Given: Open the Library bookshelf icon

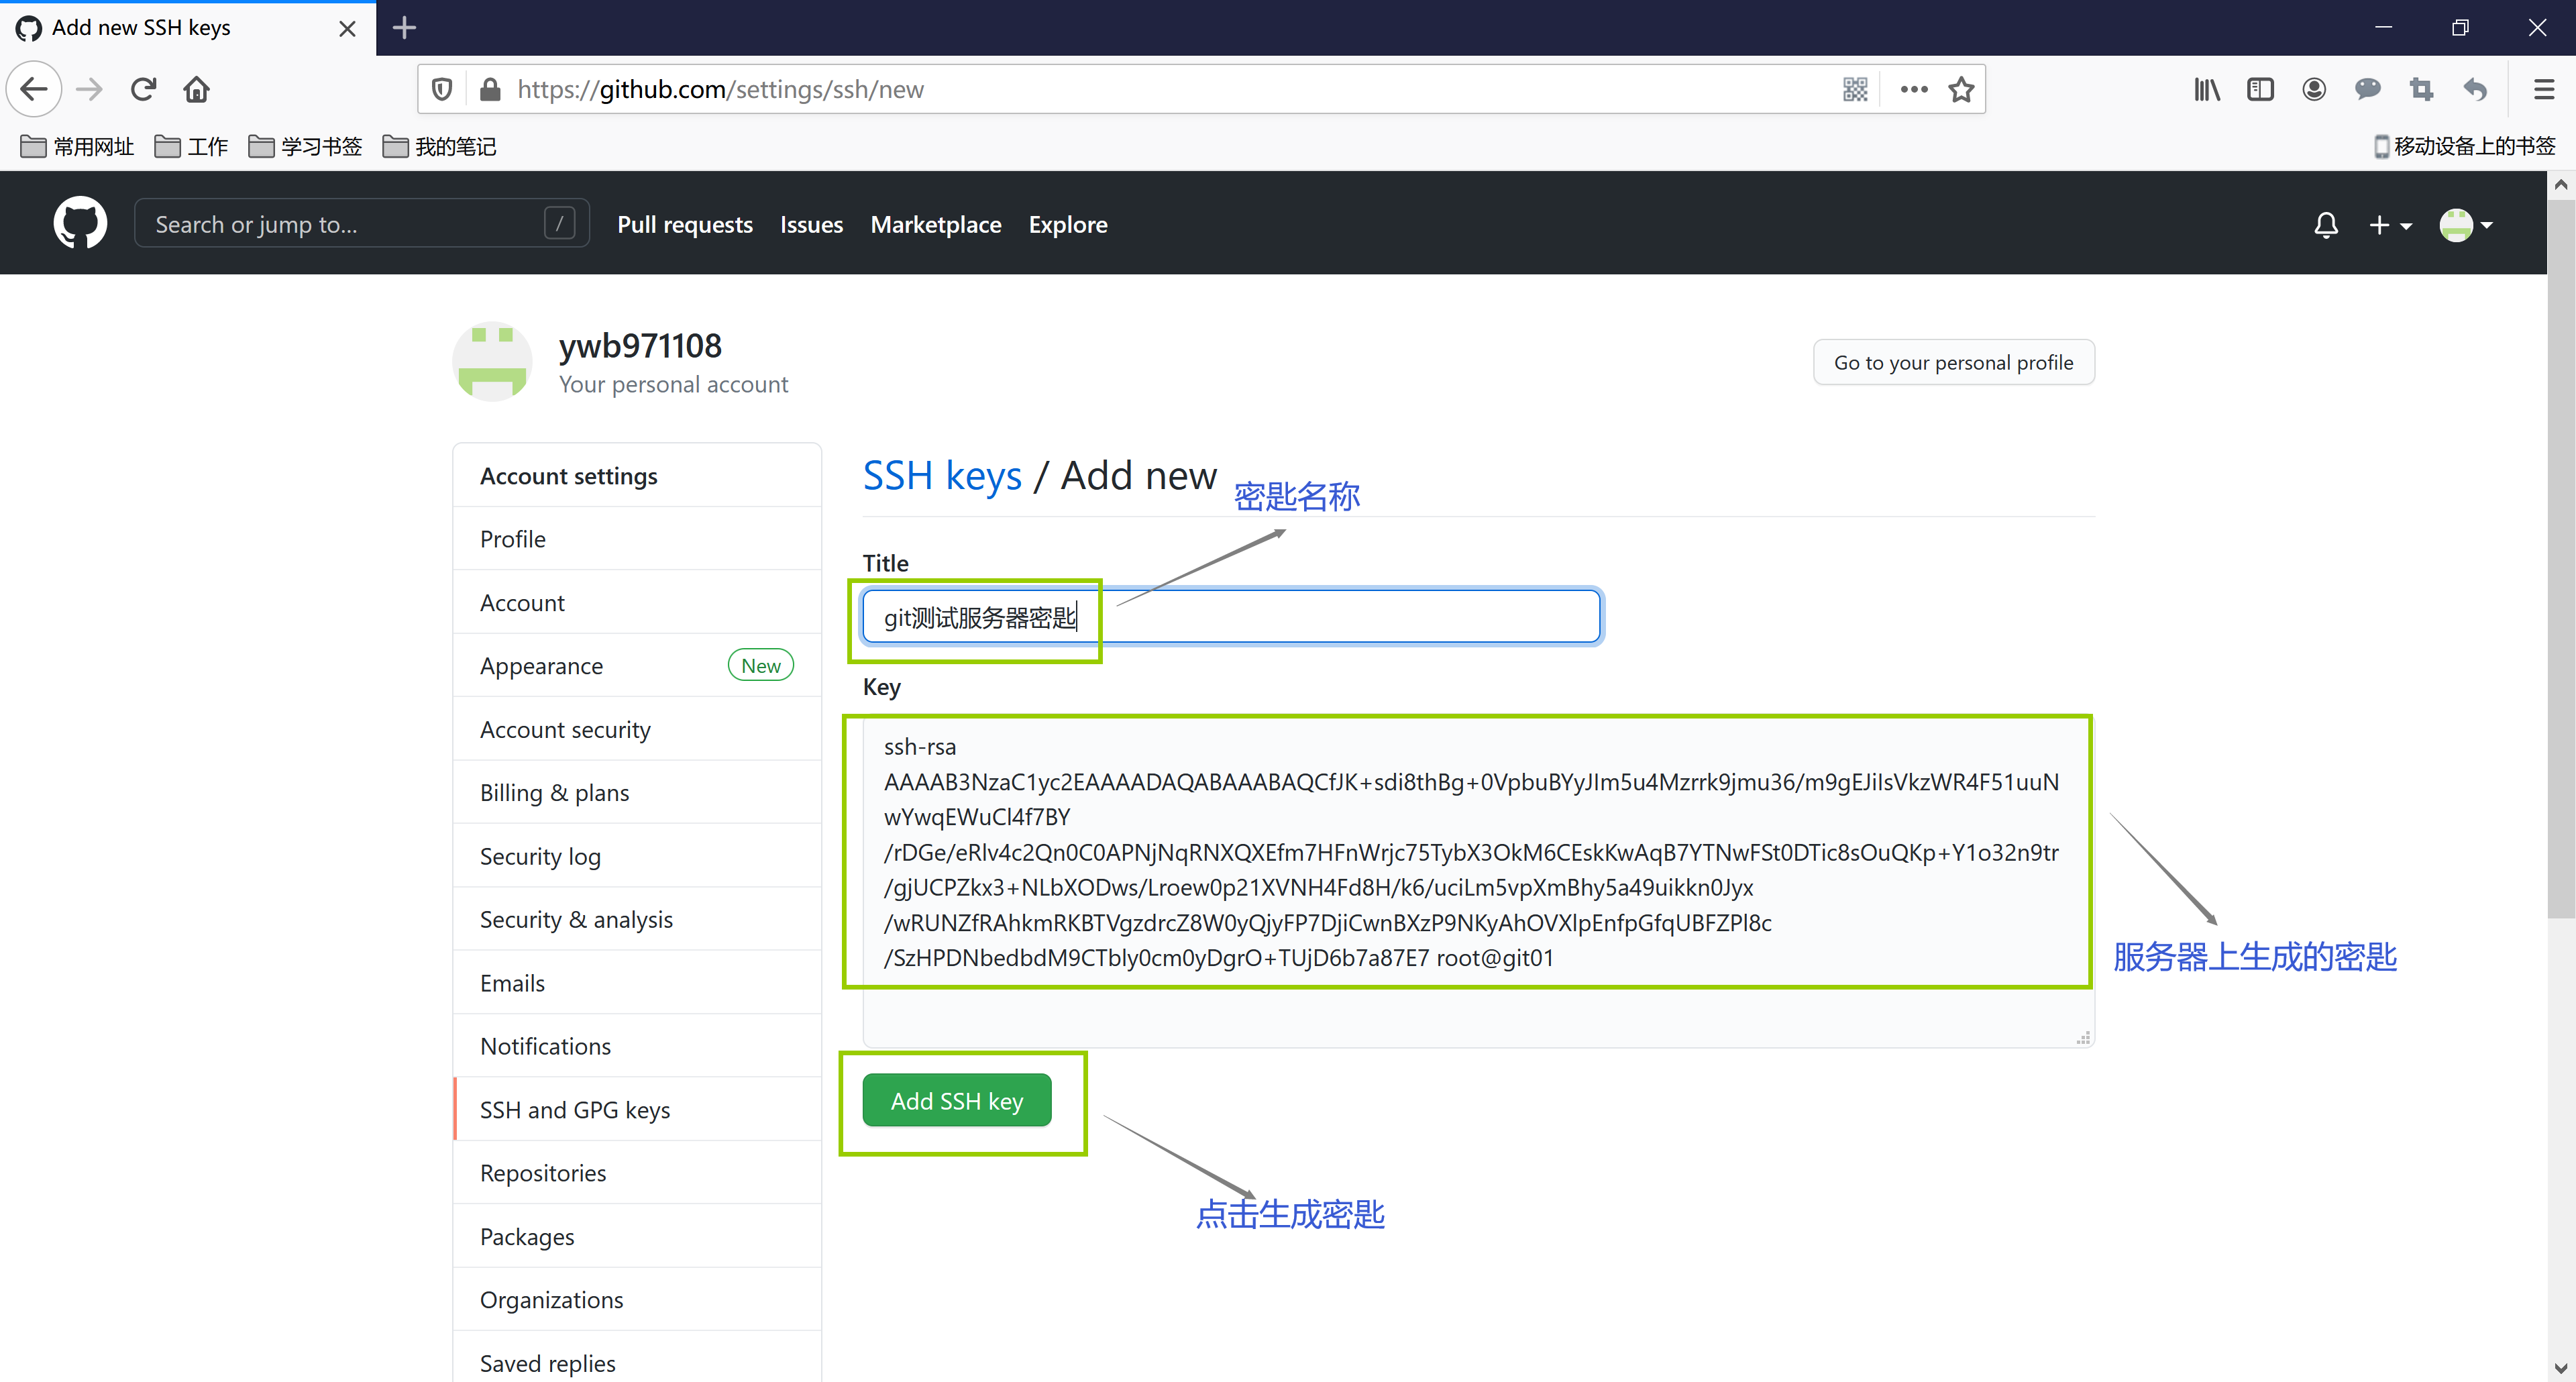Looking at the screenshot, I should coord(2207,89).
